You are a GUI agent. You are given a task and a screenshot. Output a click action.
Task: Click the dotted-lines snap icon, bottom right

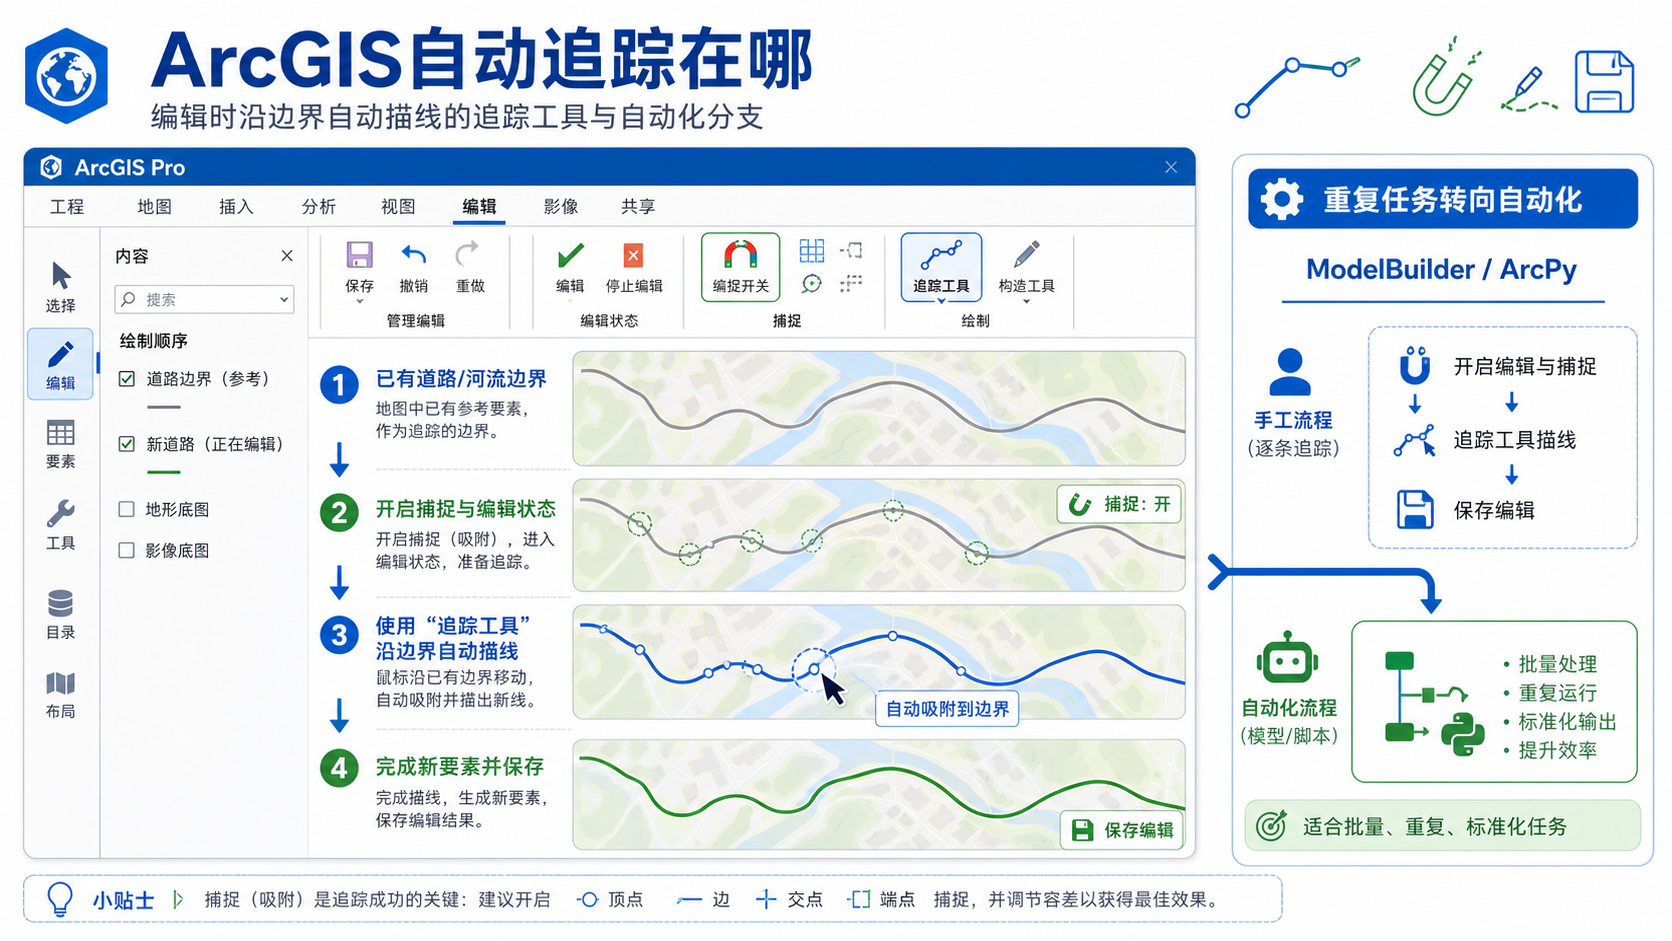coord(851,284)
